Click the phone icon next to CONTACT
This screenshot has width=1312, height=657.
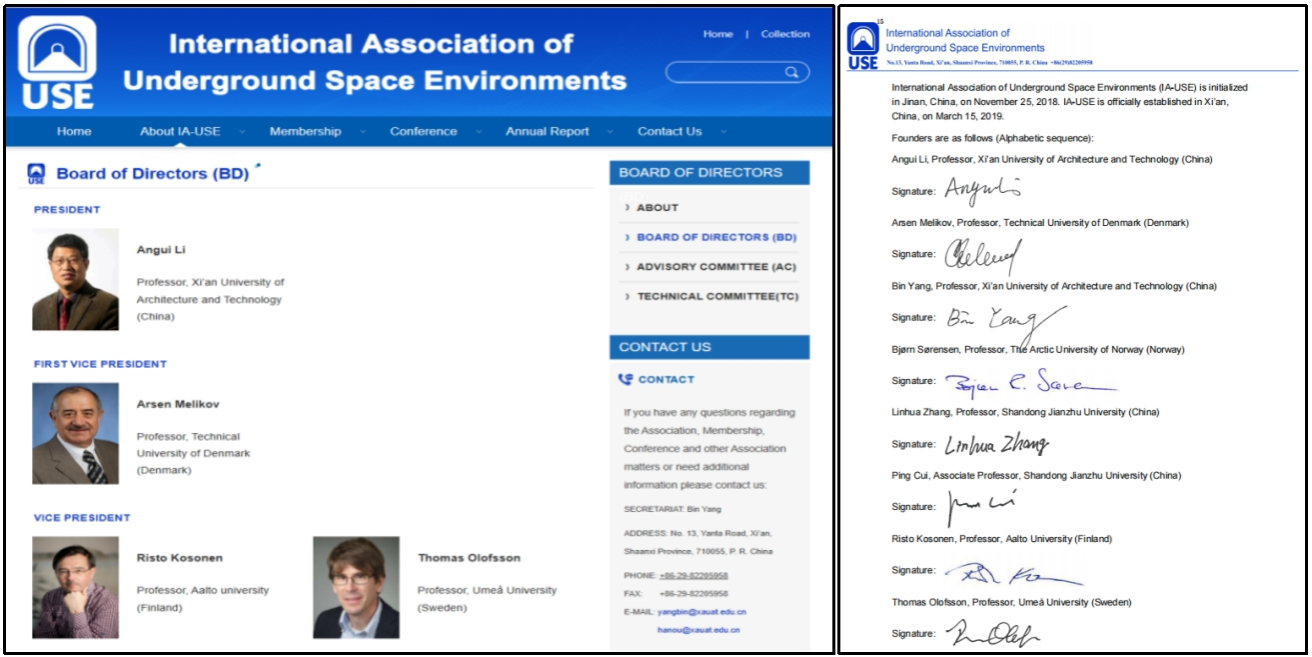point(626,379)
